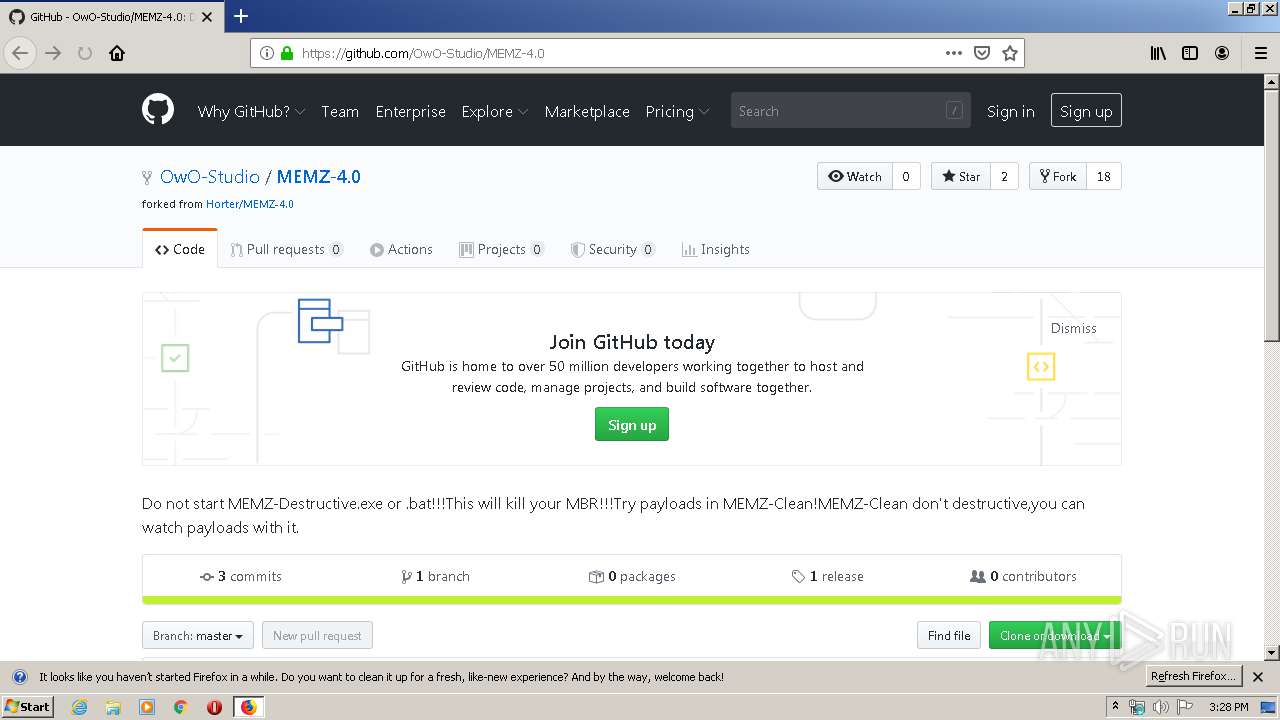Bookmark this page with the star icon
1280x720 pixels.
[1010, 53]
